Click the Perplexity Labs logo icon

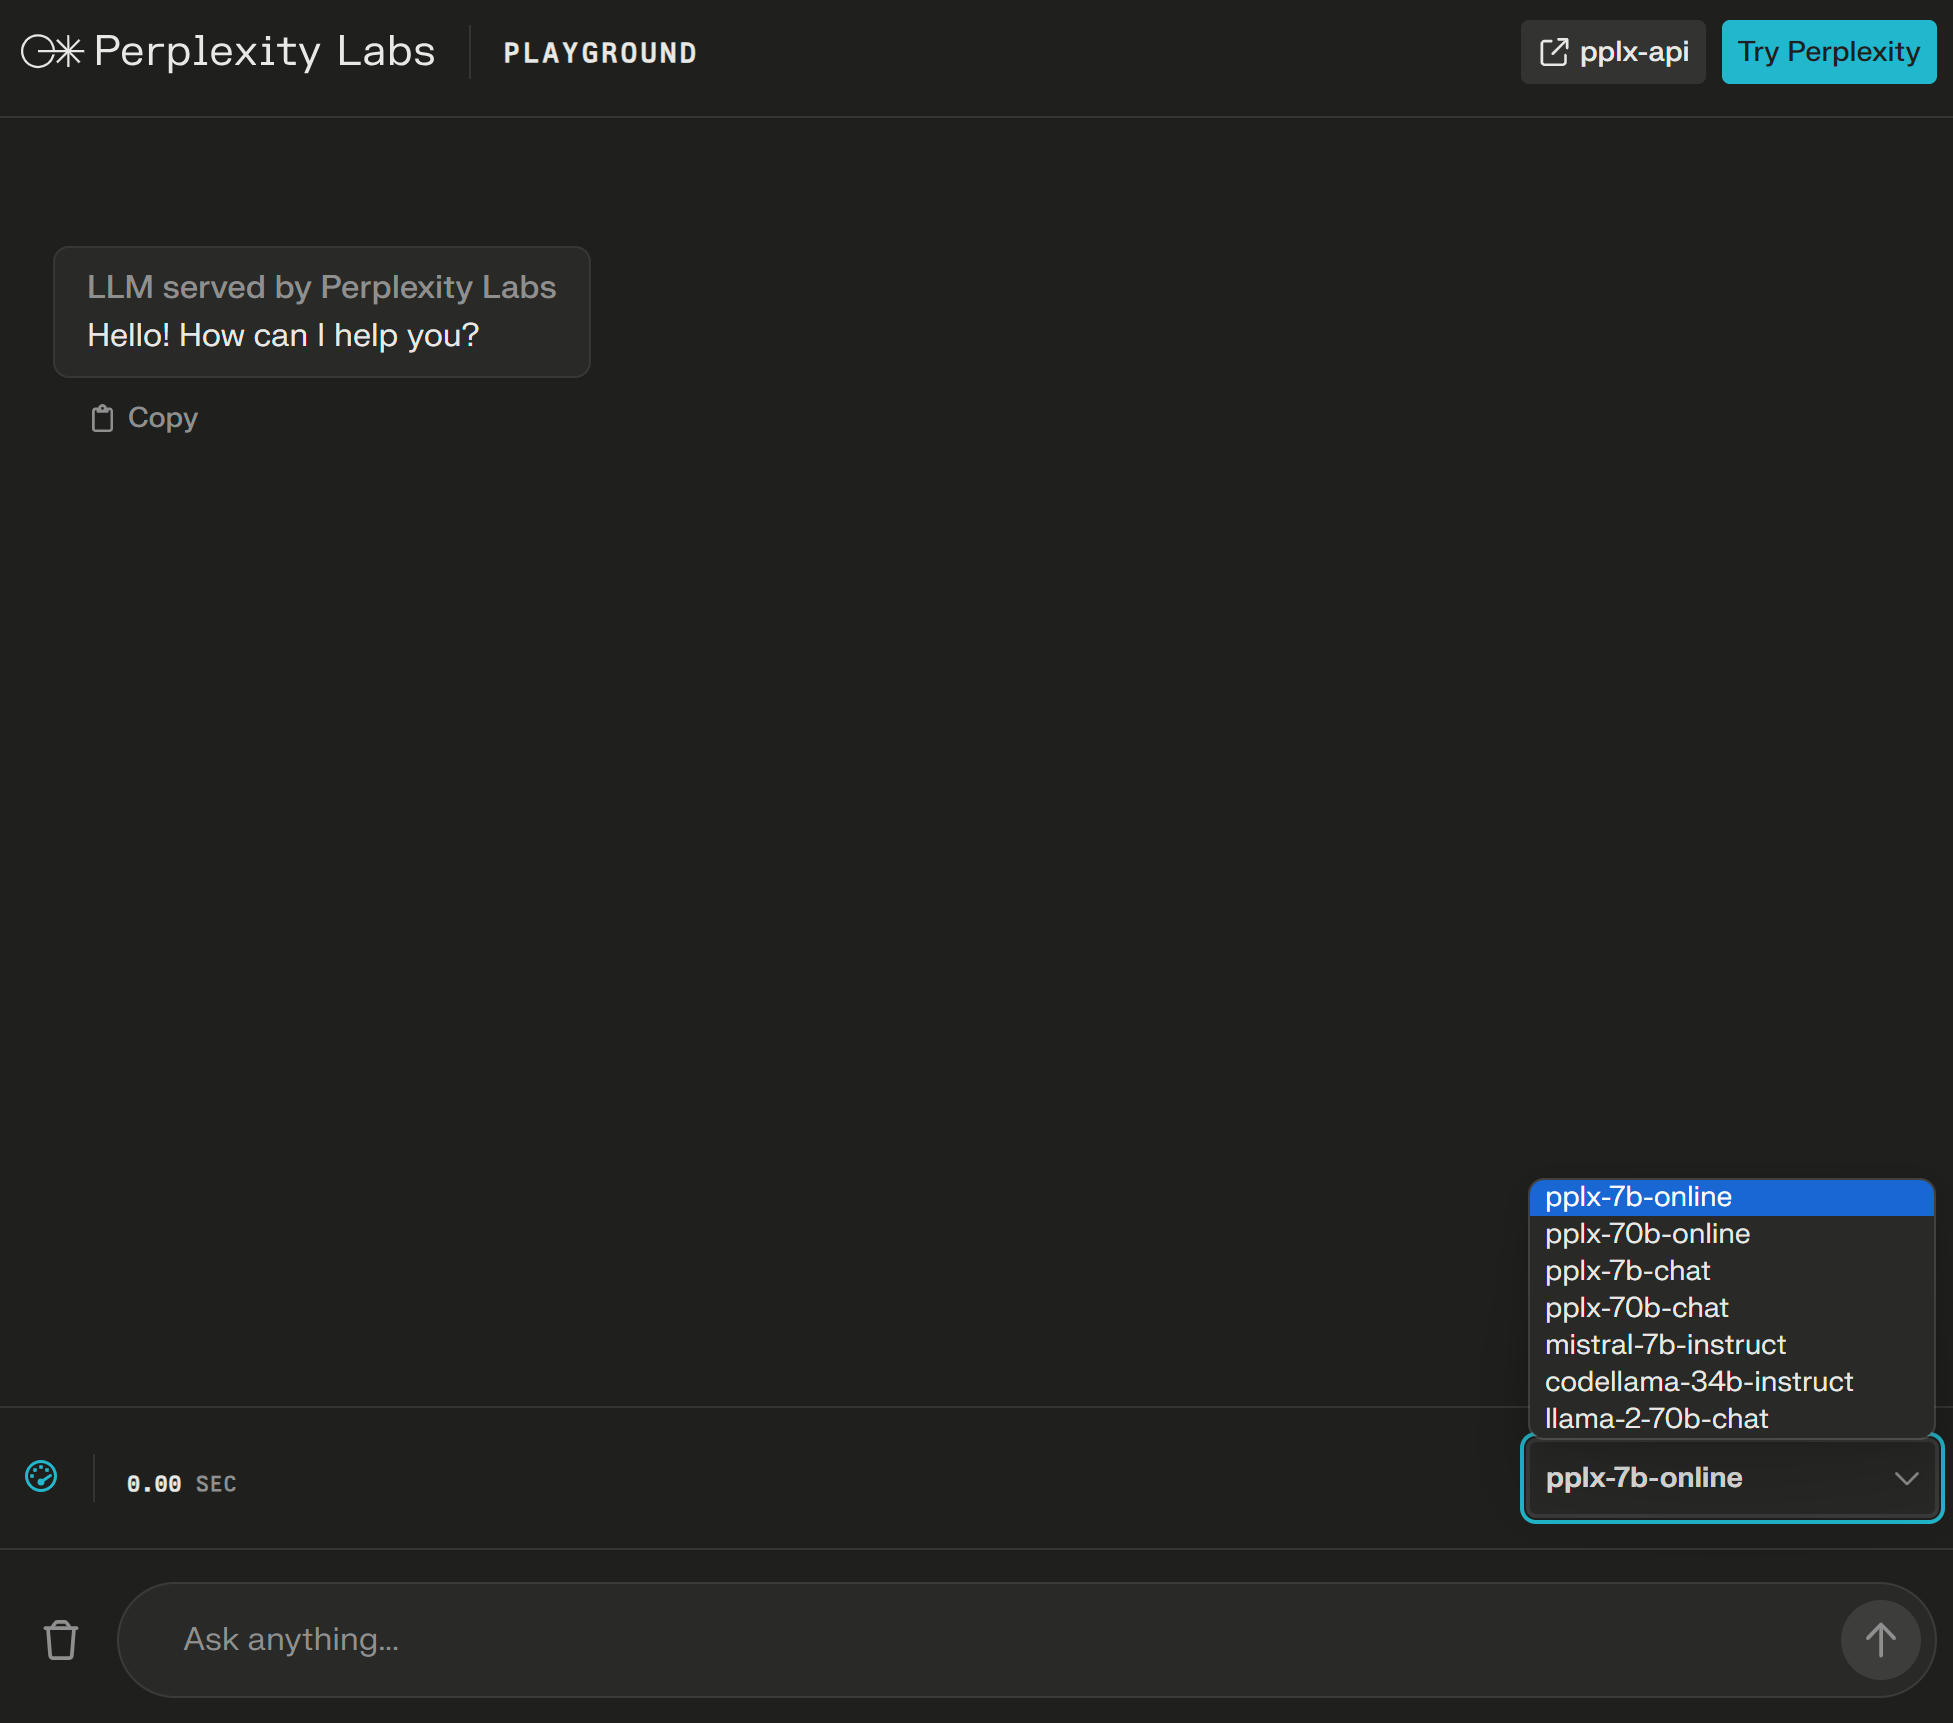(x=51, y=51)
